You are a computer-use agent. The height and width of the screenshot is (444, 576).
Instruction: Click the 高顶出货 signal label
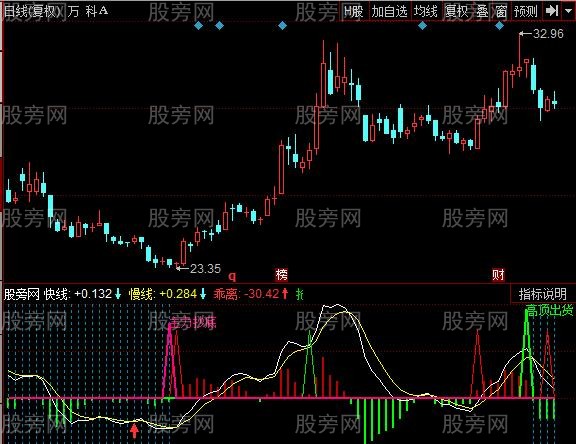(550, 311)
